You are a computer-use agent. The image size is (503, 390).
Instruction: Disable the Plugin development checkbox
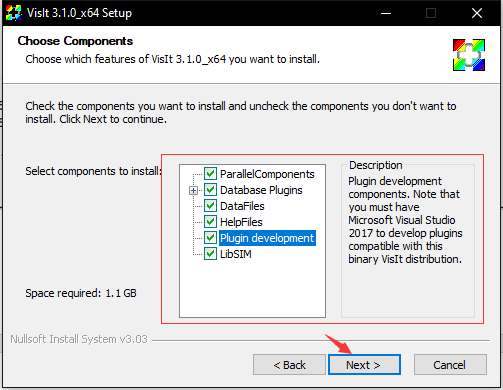[210, 238]
